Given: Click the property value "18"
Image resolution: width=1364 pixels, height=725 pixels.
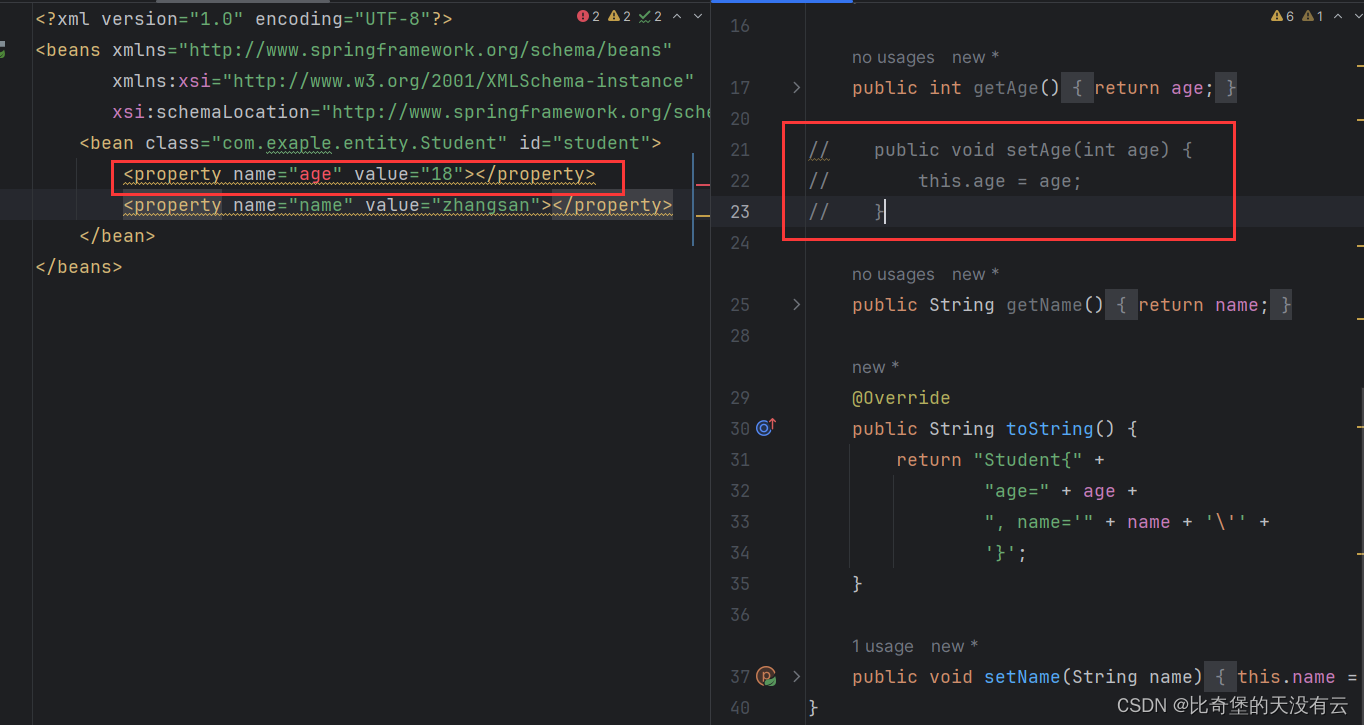Looking at the screenshot, I should tap(442, 174).
